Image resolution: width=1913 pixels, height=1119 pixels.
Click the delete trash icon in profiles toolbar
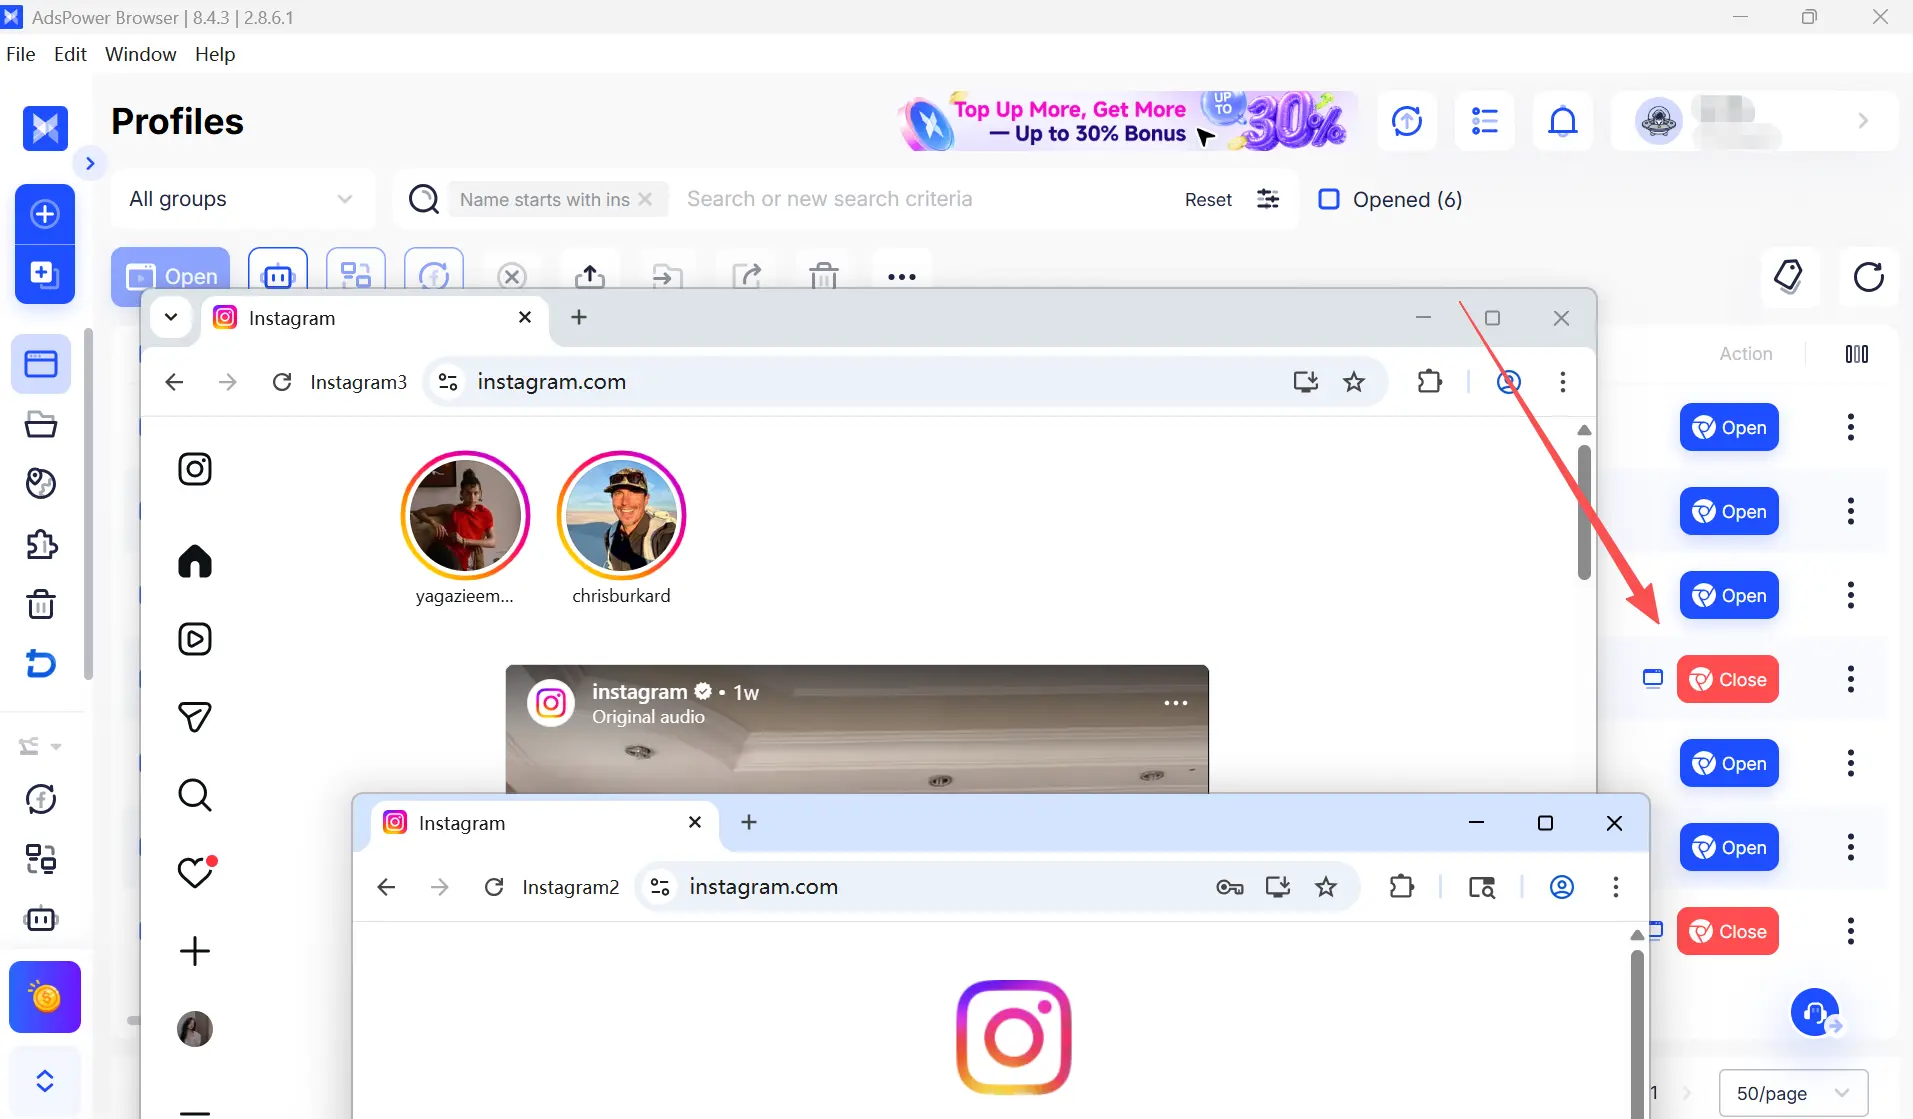click(x=824, y=275)
